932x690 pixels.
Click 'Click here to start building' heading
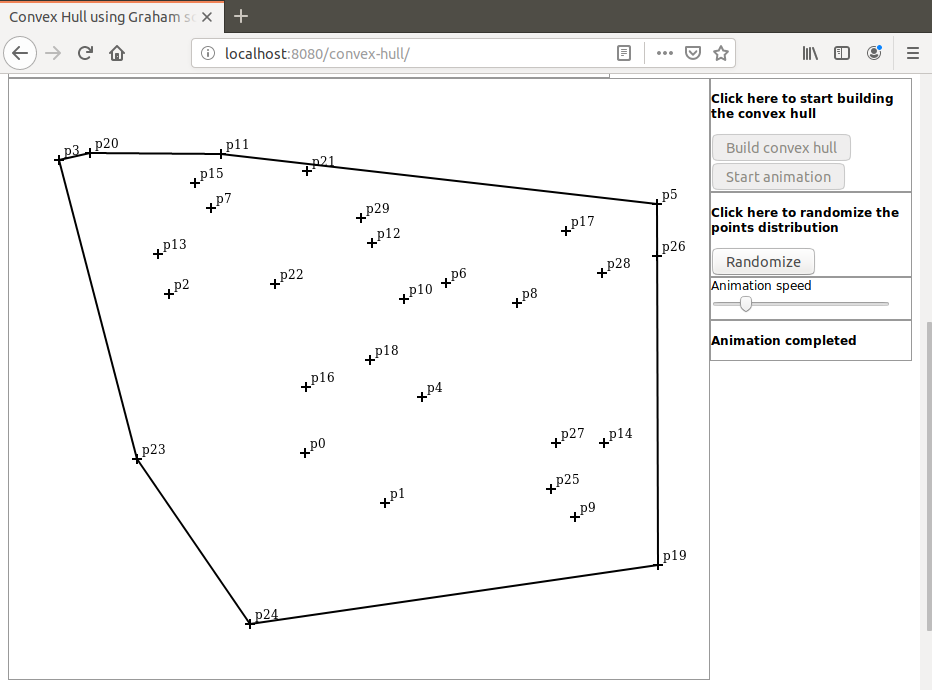tap(802, 106)
